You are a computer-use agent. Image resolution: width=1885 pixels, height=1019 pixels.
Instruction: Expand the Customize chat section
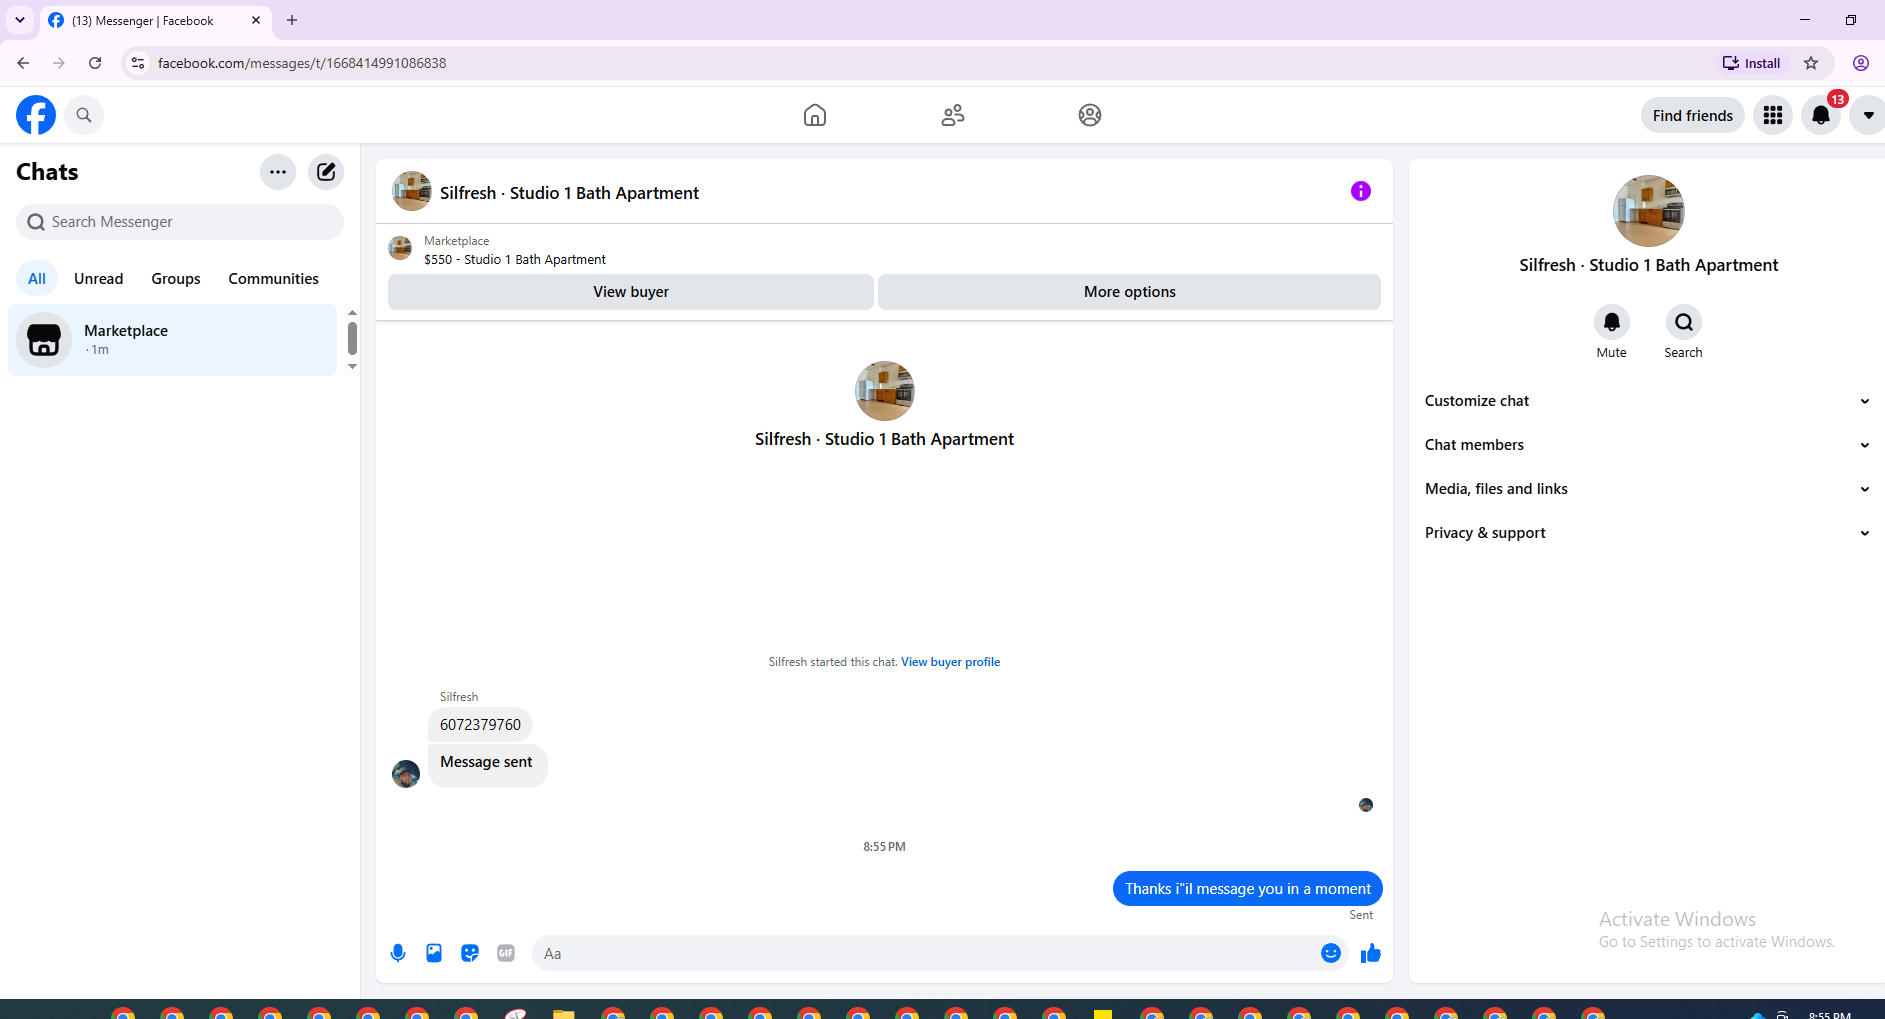click(1647, 401)
